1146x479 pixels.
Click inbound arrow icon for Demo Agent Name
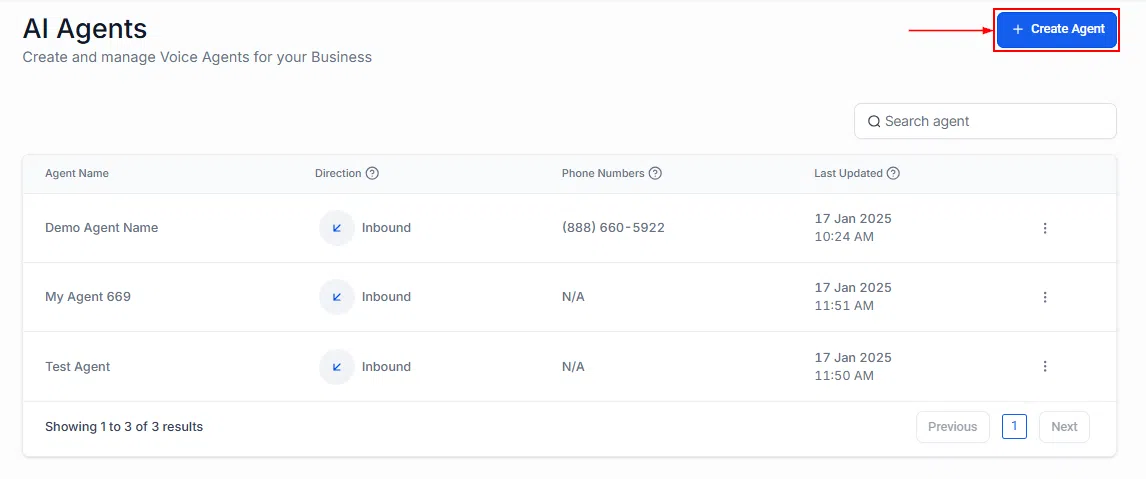click(337, 228)
